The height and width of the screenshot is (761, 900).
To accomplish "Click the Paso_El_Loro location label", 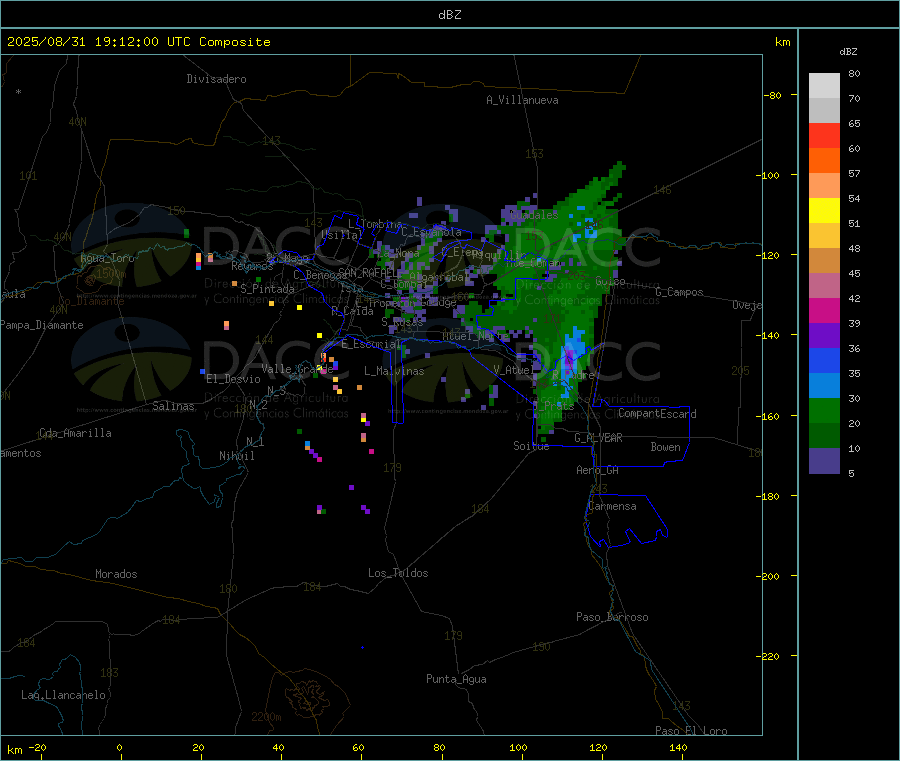I will coord(691,731).
